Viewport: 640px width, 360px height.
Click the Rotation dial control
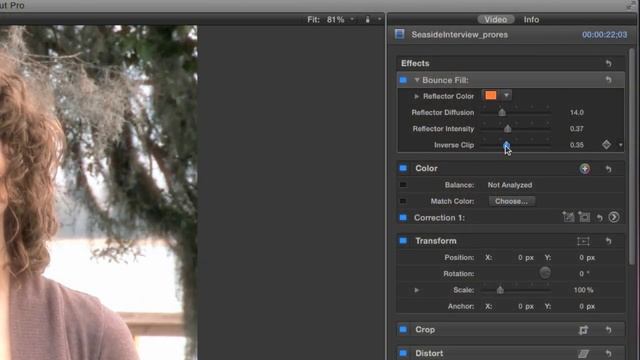tap(544, 273)
